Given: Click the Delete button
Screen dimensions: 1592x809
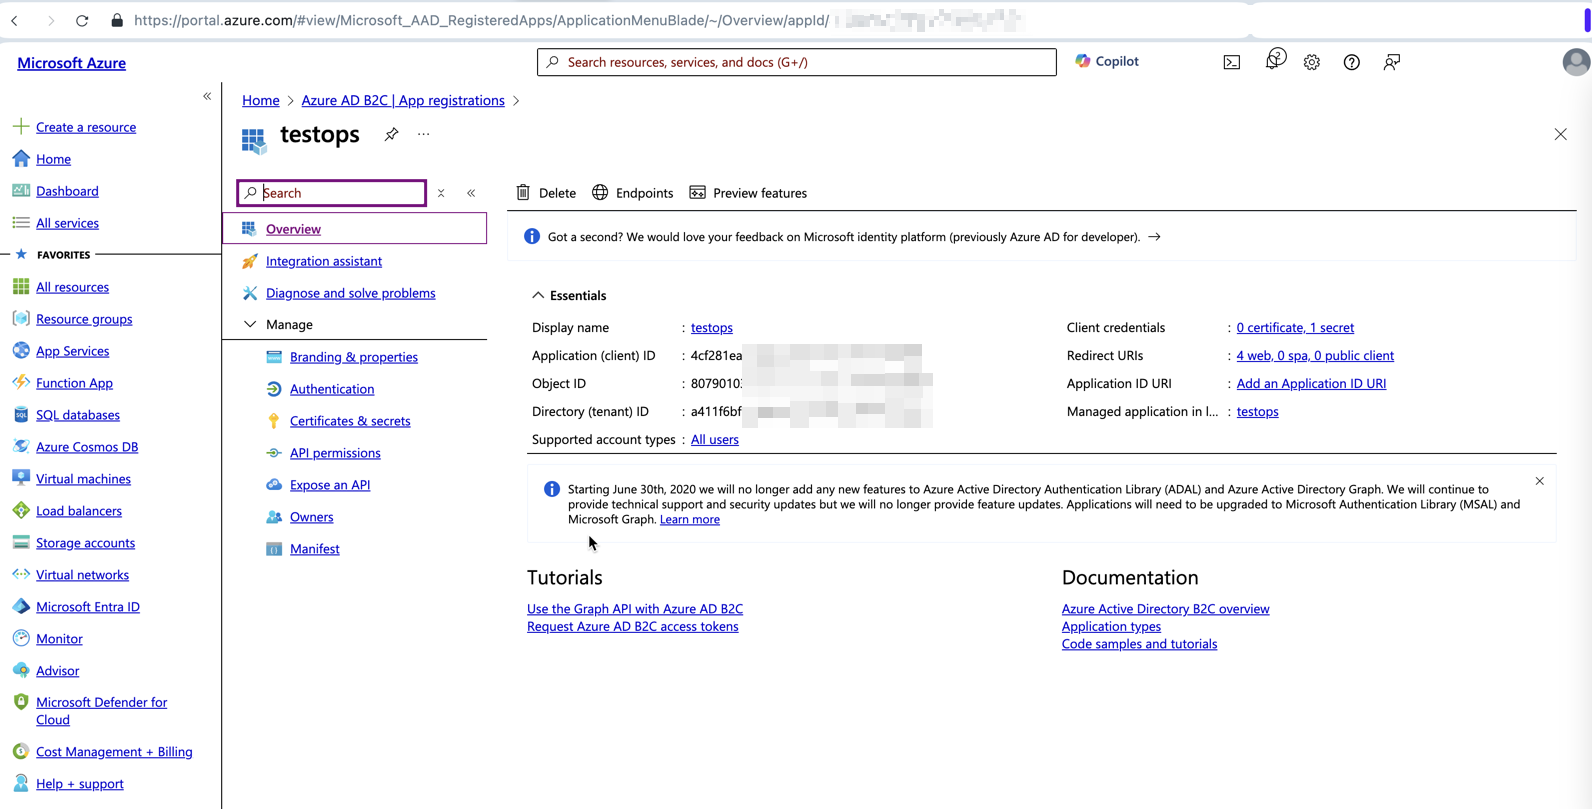Looking at the screenshot, I should point(546,193).
